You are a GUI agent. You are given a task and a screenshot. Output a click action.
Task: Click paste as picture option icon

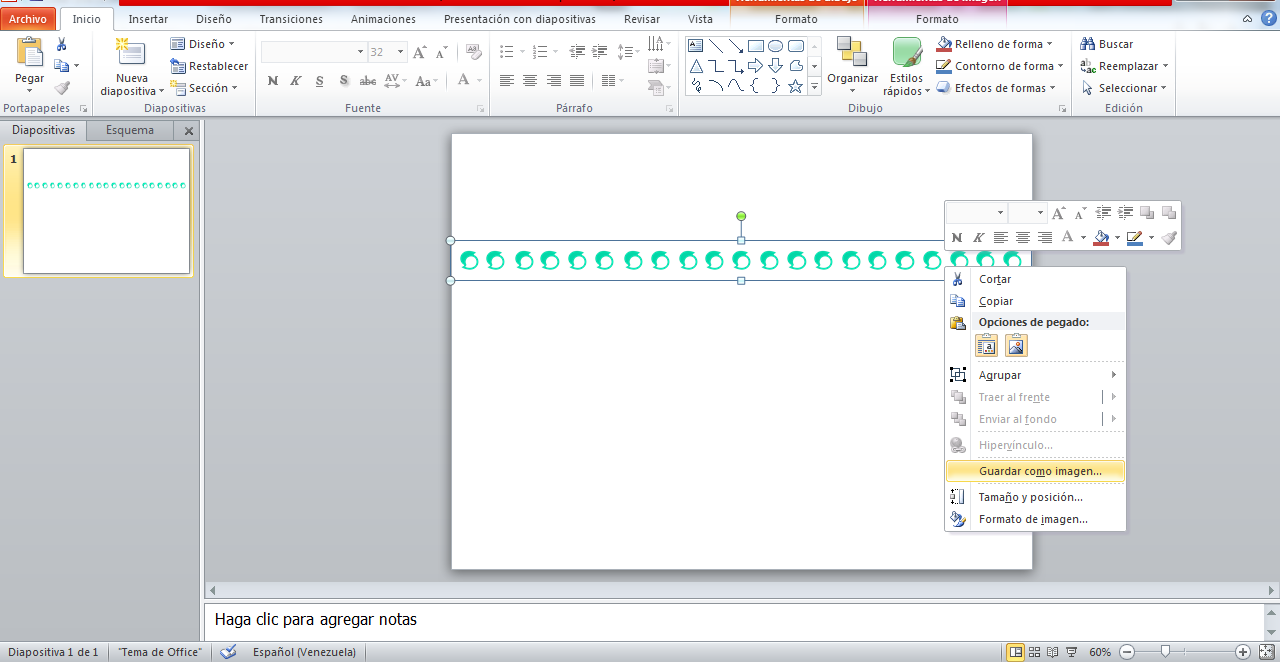1016,346
